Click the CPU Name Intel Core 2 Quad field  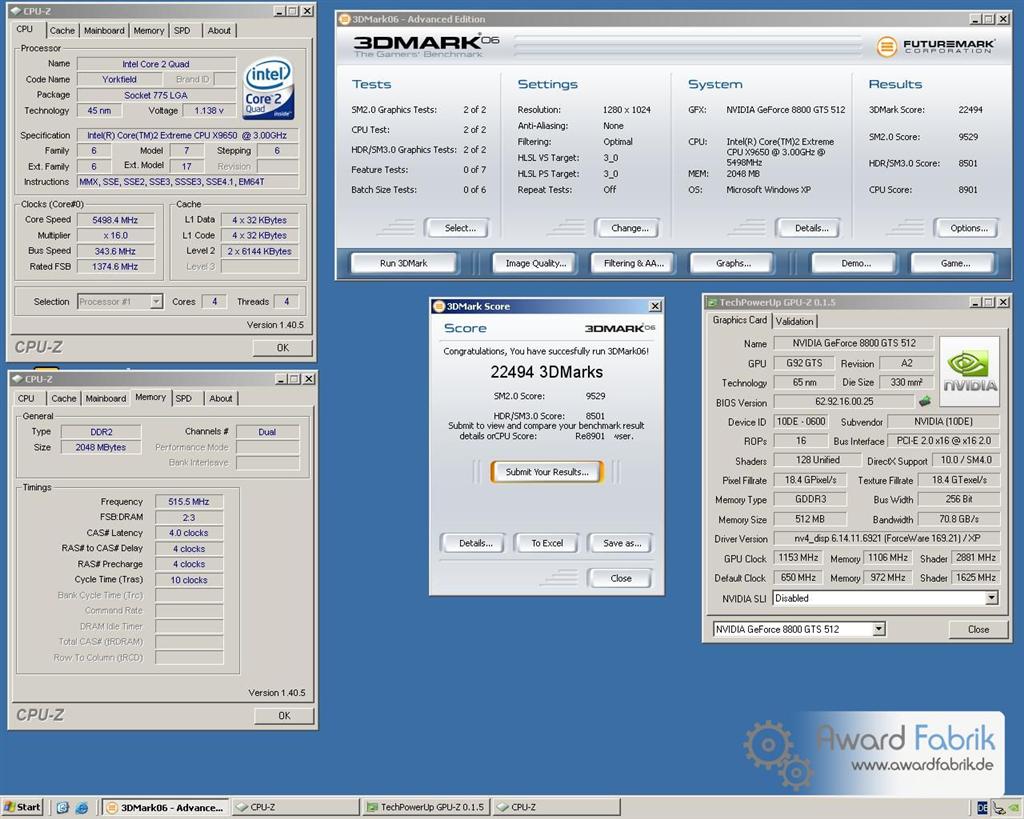point(156,64)
